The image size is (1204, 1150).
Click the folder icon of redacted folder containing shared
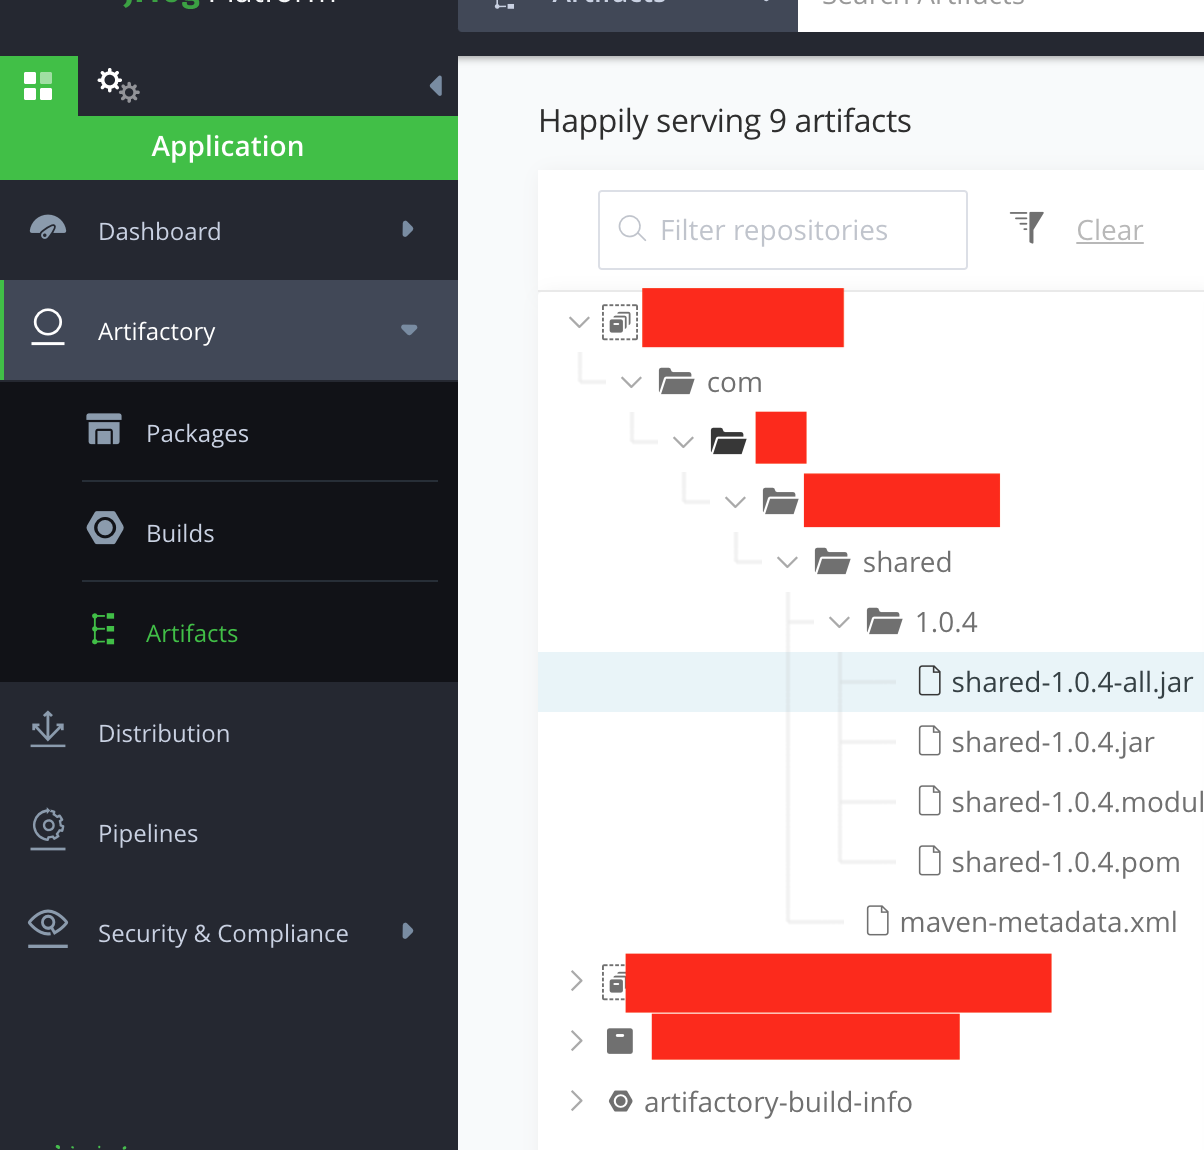pos(780,501)
